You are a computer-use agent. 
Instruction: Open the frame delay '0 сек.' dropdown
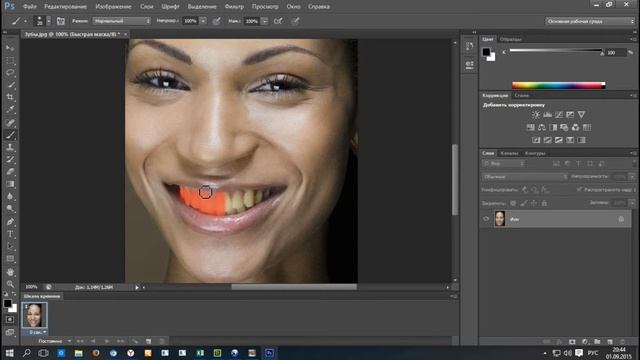(38, 332)
